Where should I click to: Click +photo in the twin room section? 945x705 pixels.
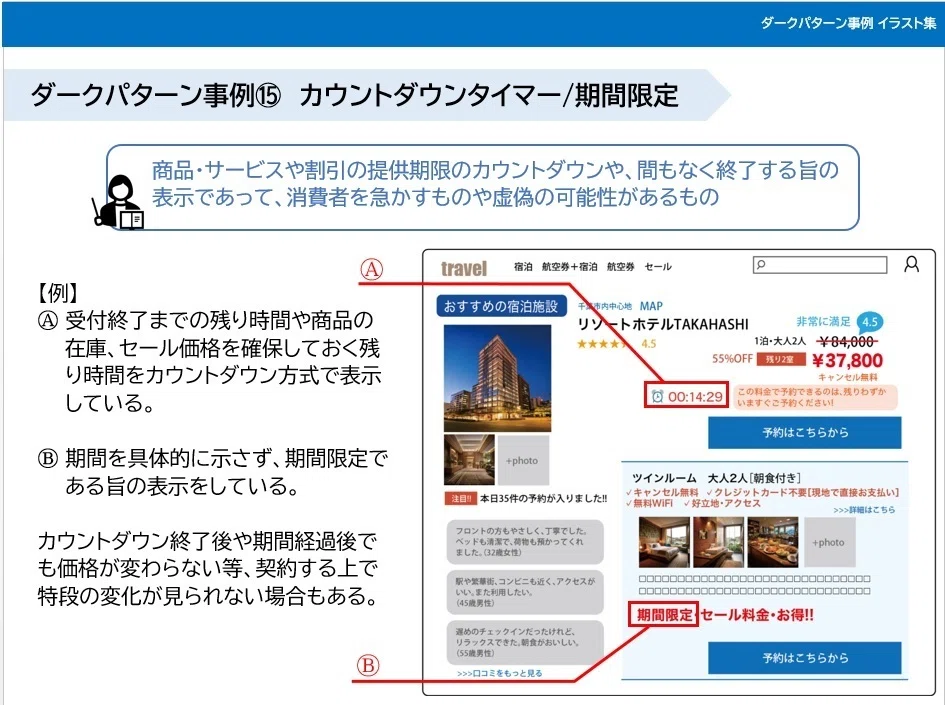[829, 542]
